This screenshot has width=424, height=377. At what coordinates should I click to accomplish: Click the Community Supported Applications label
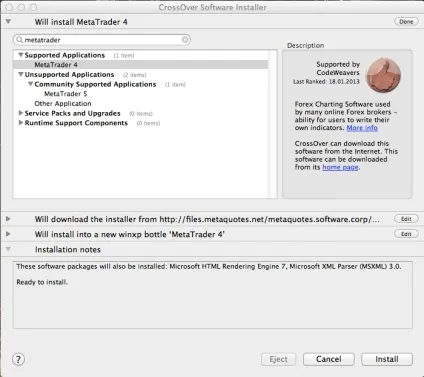pyautogui.click(x=95, y=84)
